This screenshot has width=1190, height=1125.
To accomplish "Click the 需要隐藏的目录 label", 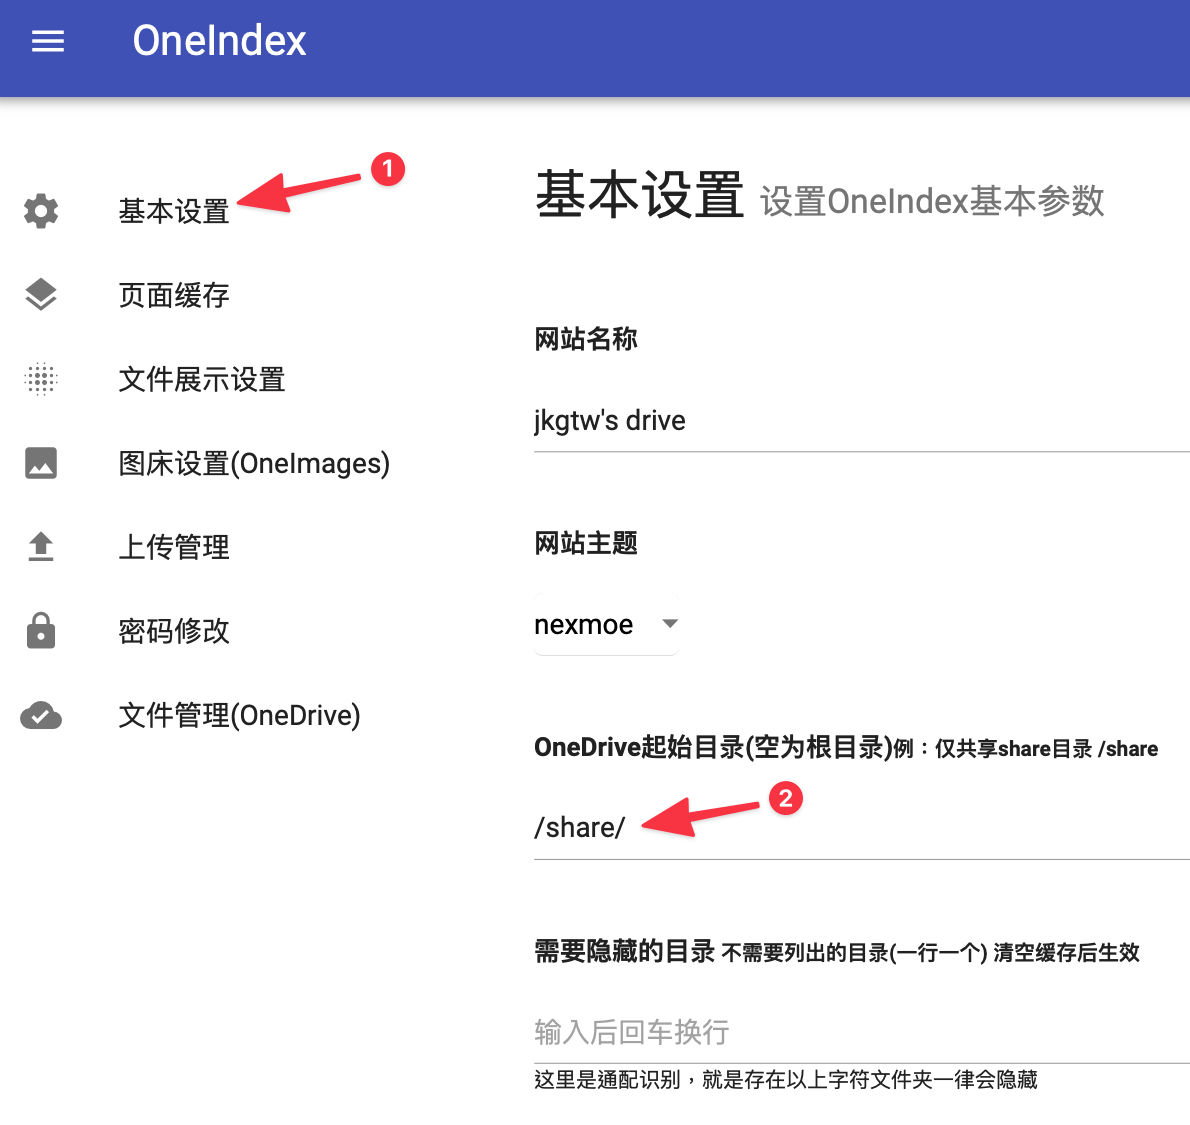I will pos(625,950).
